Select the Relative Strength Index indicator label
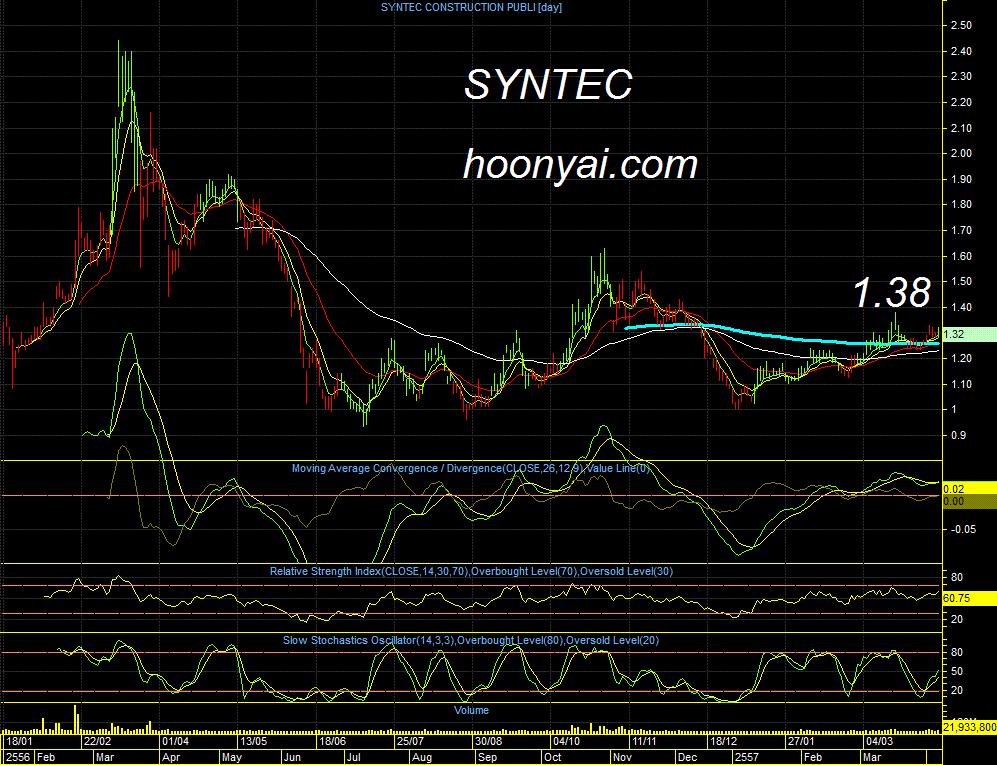Screen dimensions: 997x765 click(471, 572)
